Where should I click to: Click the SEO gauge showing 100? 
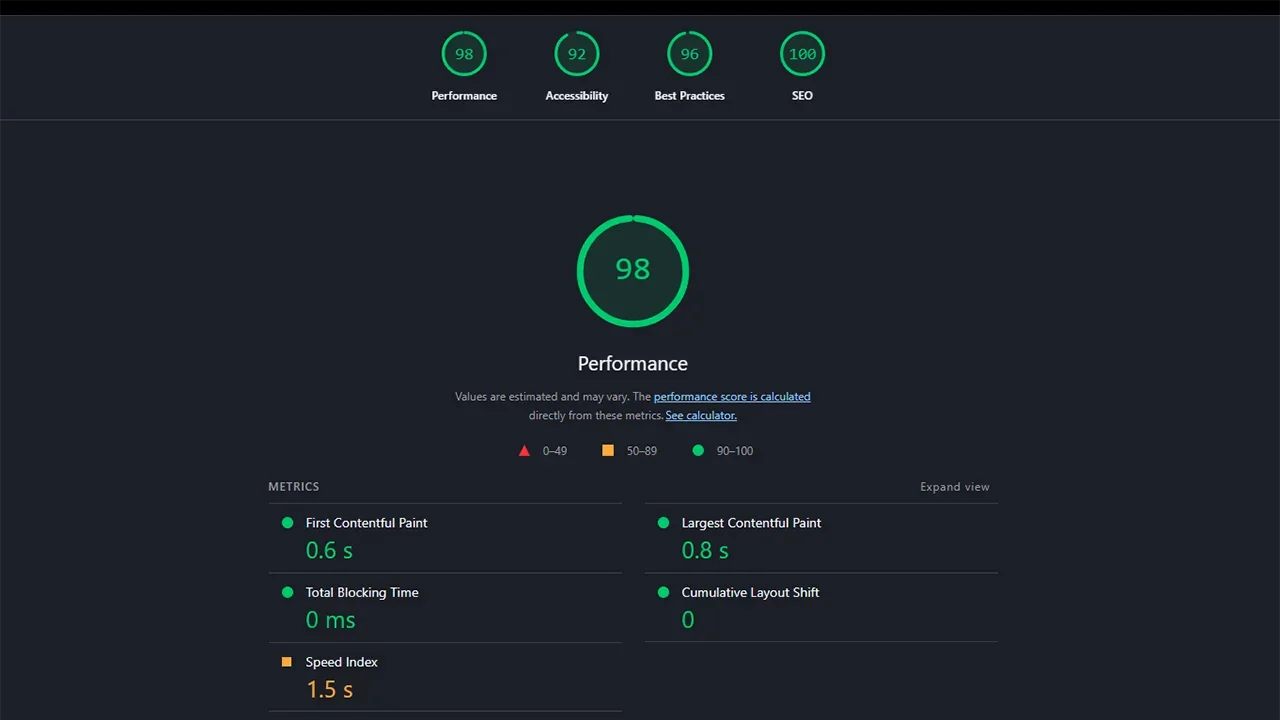point(802,54)
